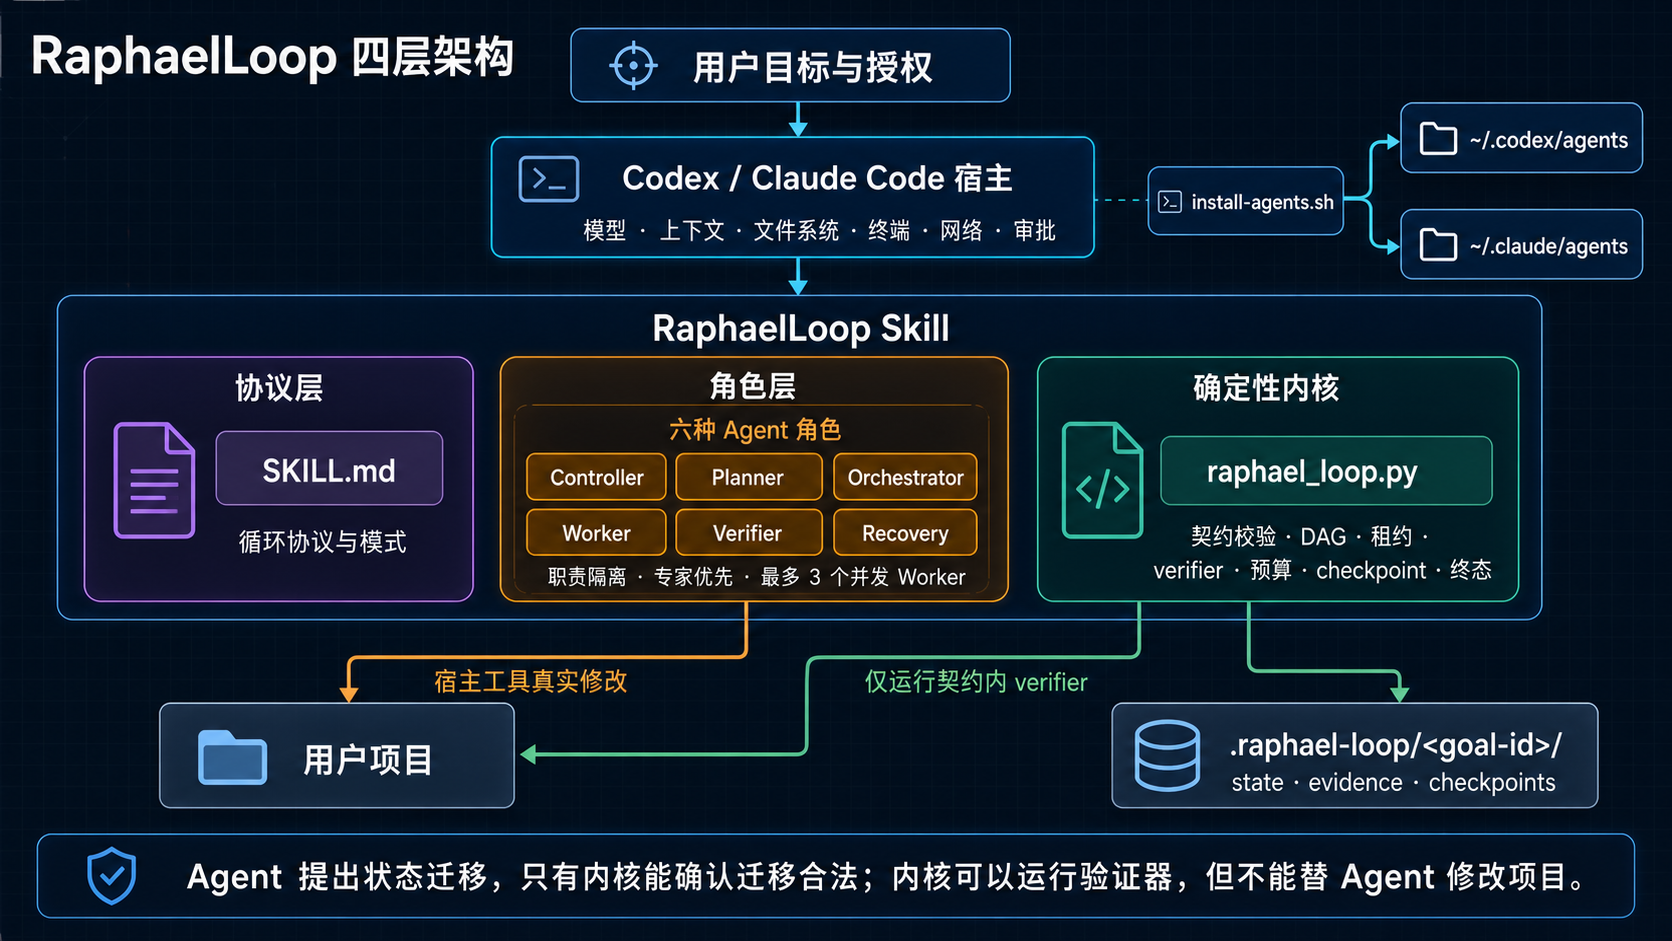Click "专家优先" in the role layer footer

click(x=693, y=577)
